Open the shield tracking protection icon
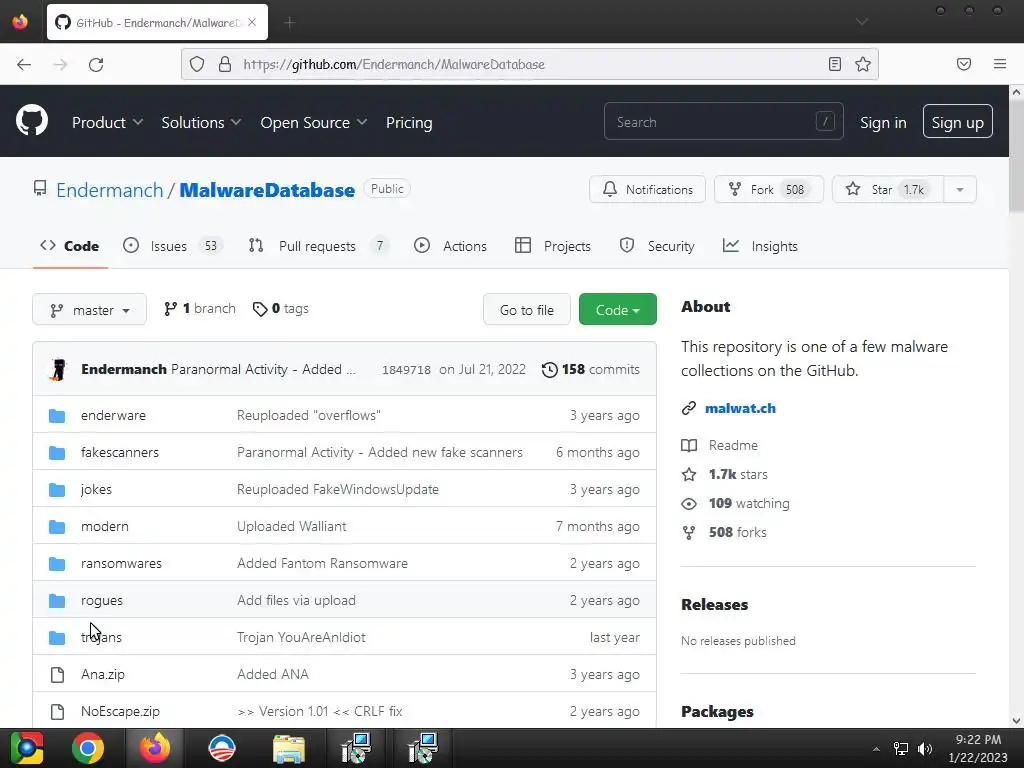 [x=197, y=64]
